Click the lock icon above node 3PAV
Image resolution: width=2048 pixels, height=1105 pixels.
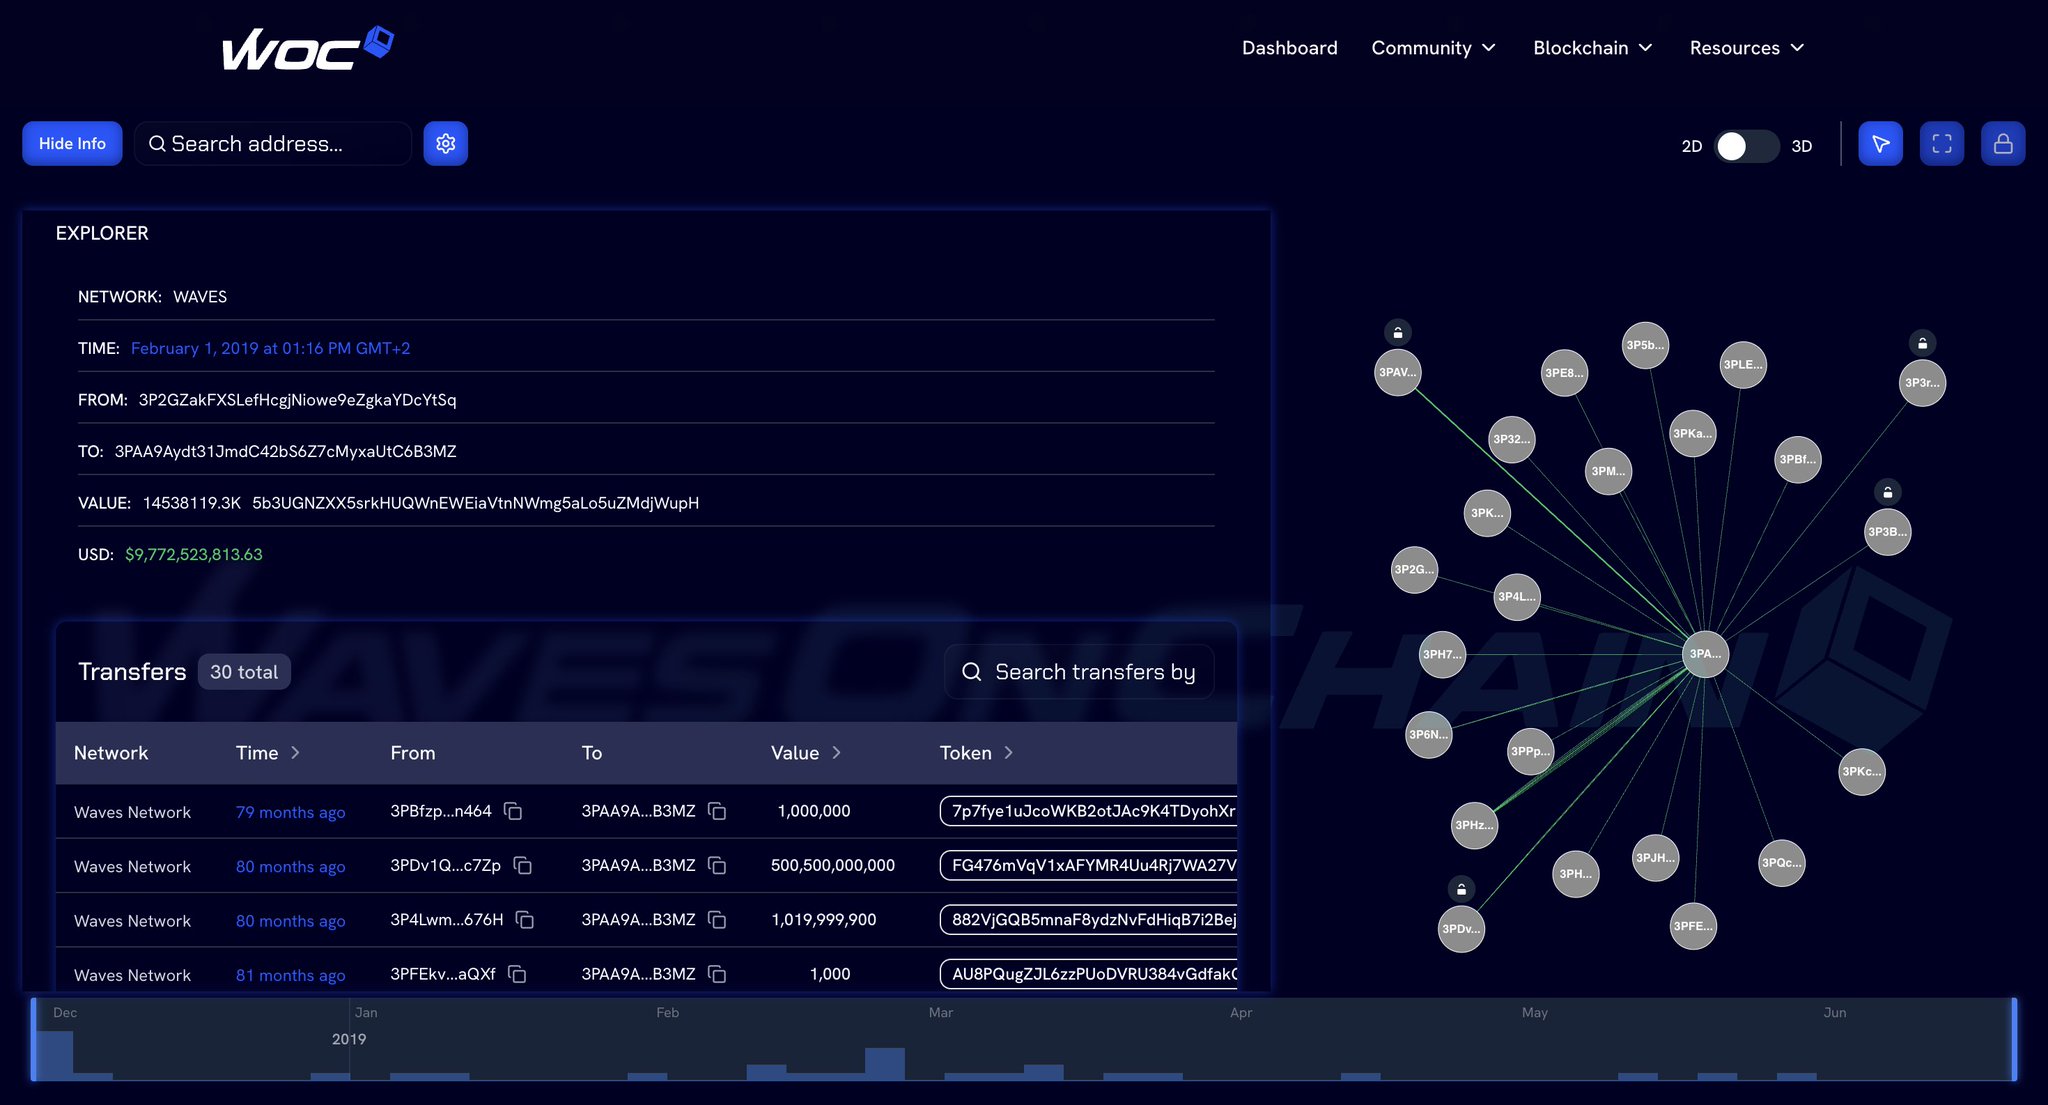click(x=1397, y=332)
